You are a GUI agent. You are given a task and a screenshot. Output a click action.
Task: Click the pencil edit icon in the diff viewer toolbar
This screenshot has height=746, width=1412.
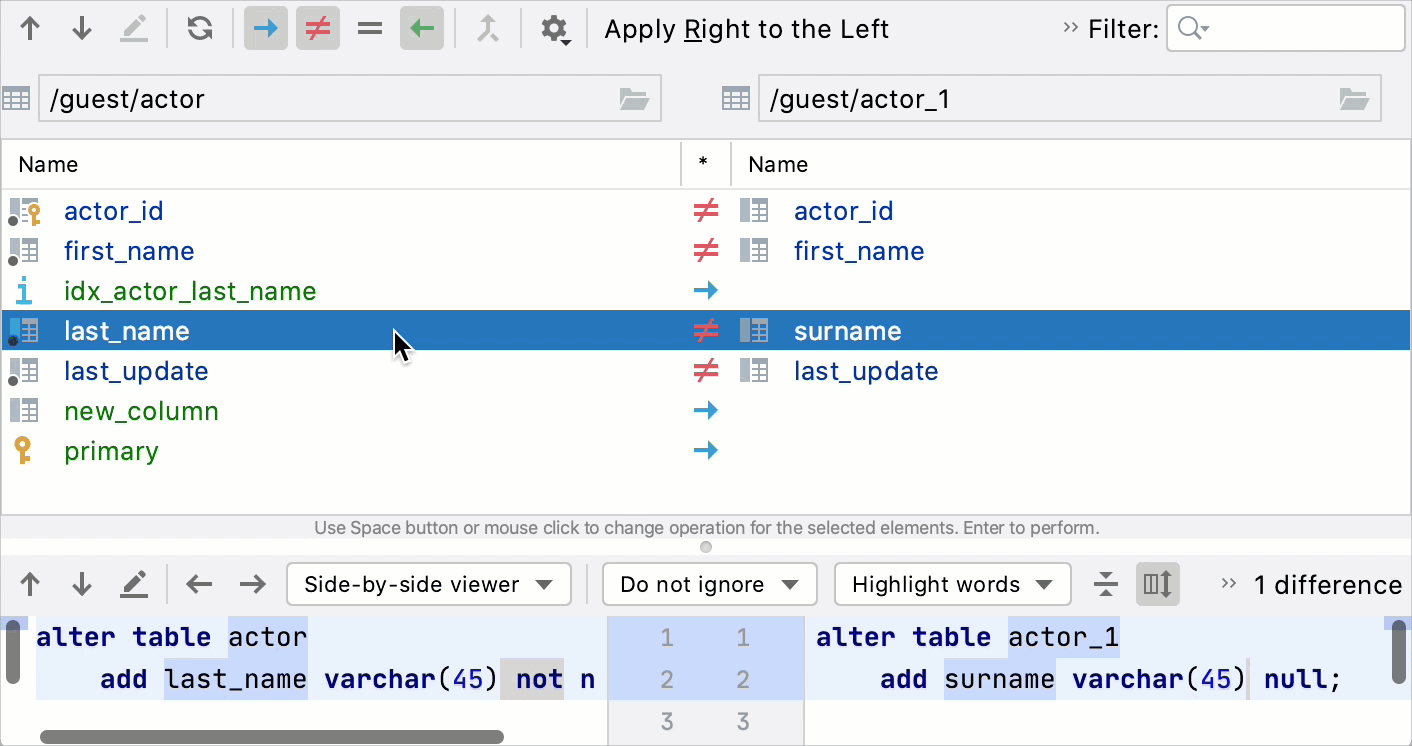pos(134,585)
